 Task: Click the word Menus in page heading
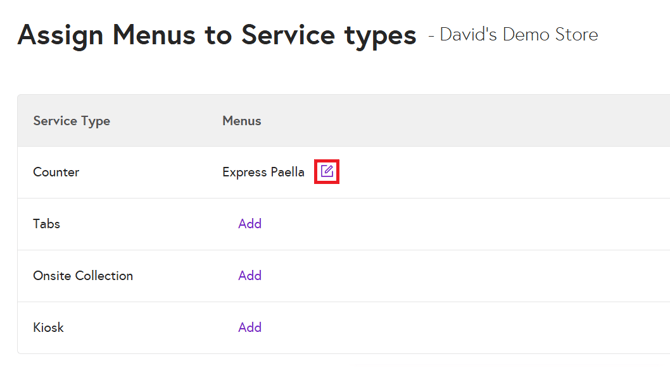point(154,35)
